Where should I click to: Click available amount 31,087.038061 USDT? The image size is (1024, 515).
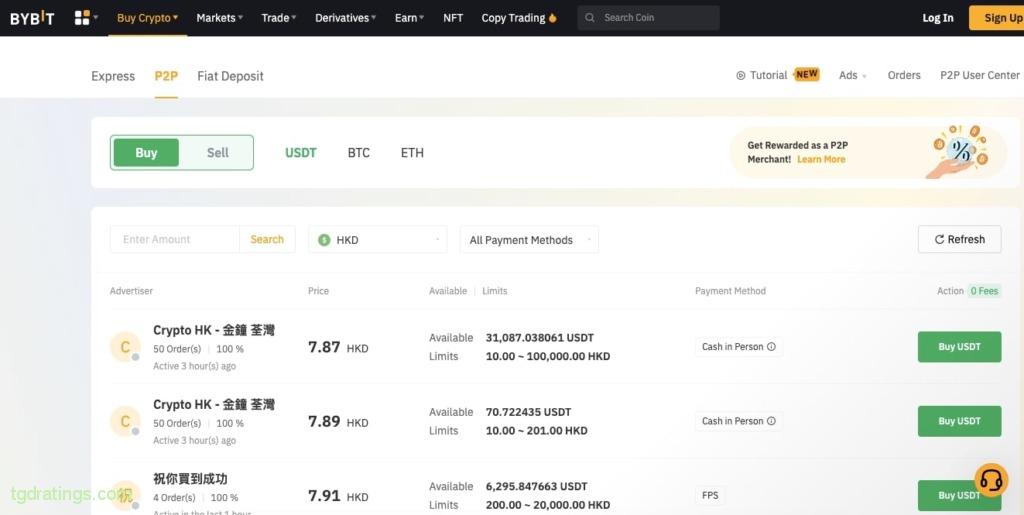pyautogui.click(x=539, y=337)
